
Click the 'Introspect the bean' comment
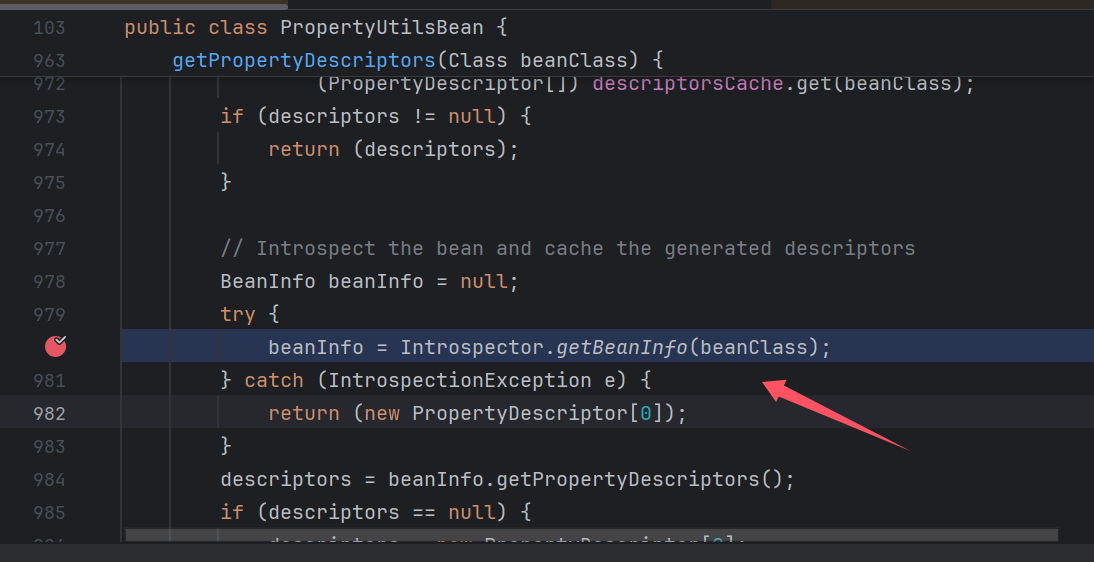tap(568, 249)
